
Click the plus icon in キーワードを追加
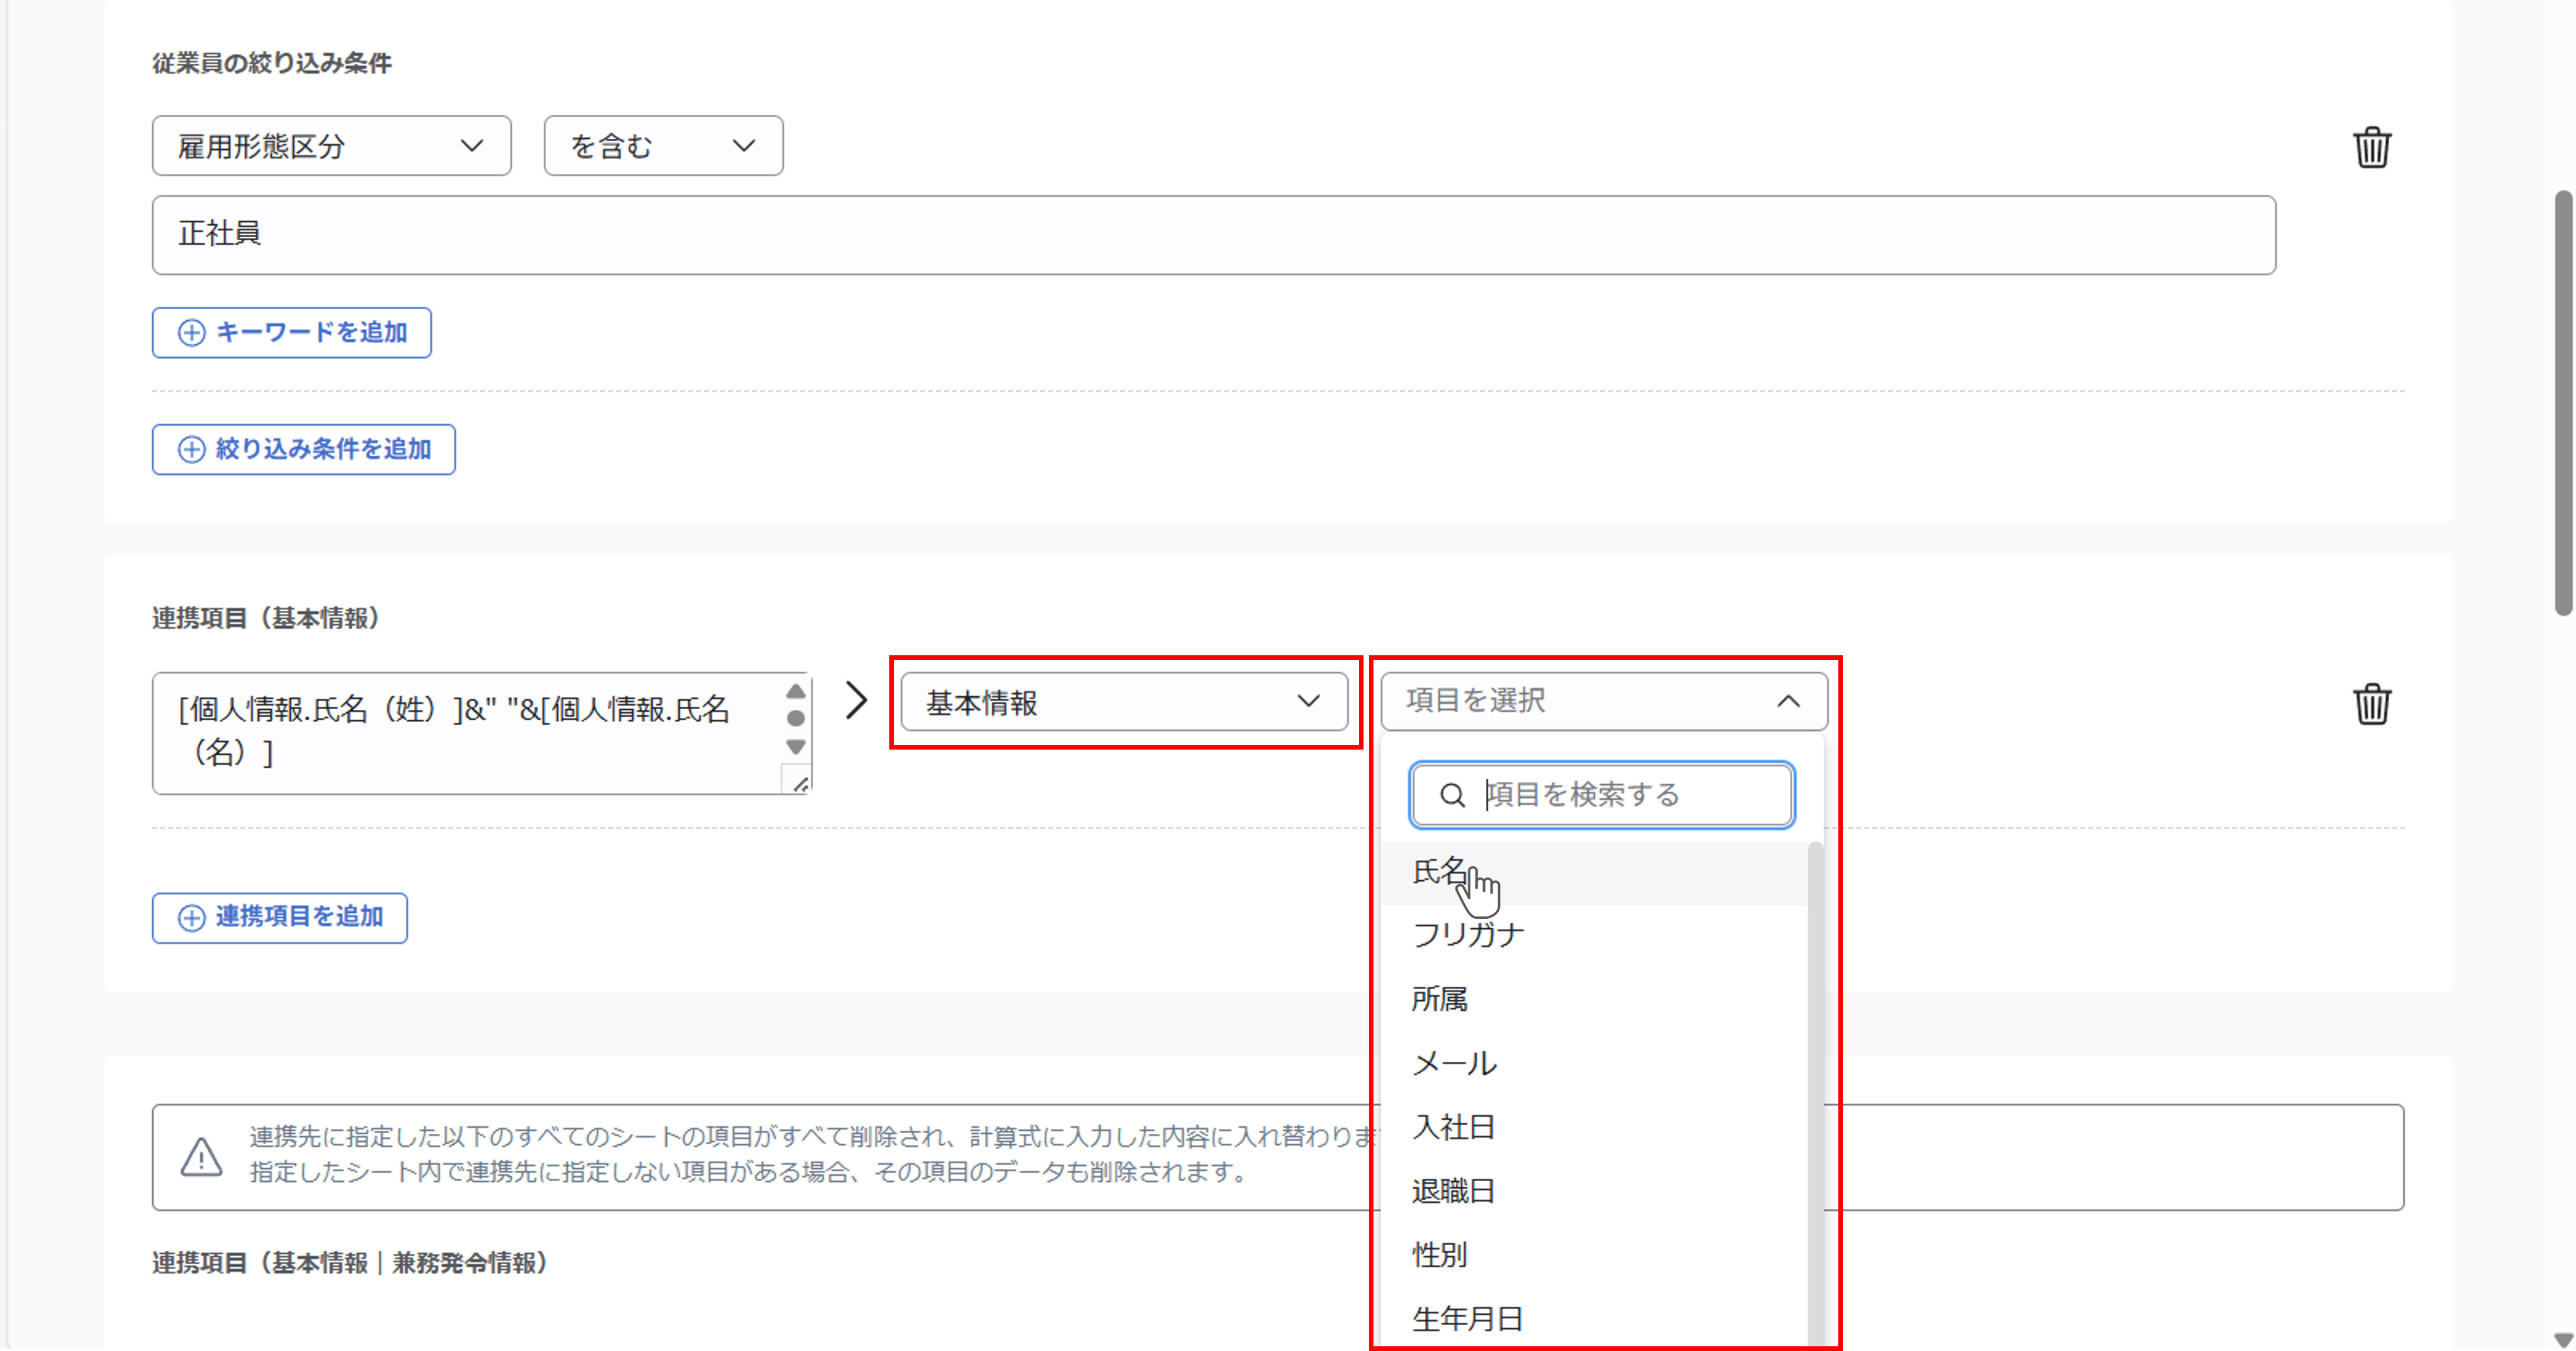191,333
